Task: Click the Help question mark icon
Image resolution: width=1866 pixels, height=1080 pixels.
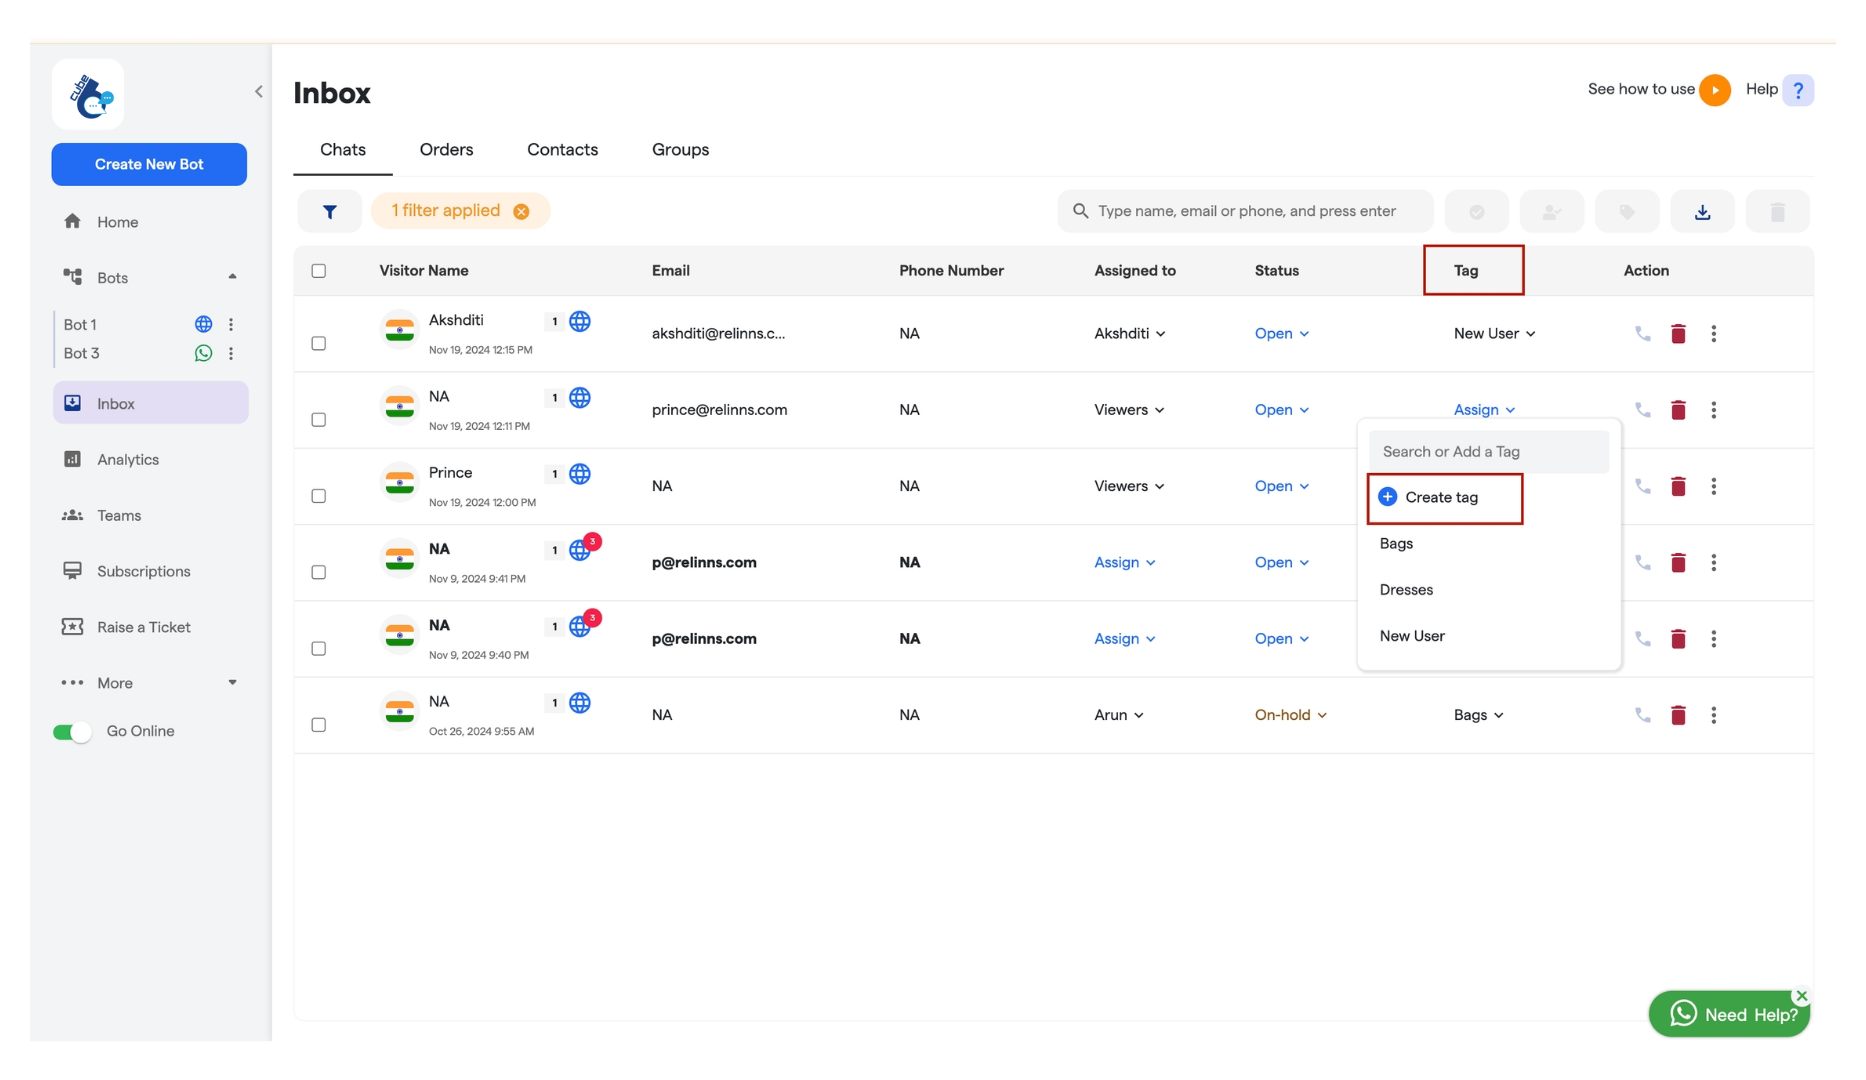Action: (1798, 90)
